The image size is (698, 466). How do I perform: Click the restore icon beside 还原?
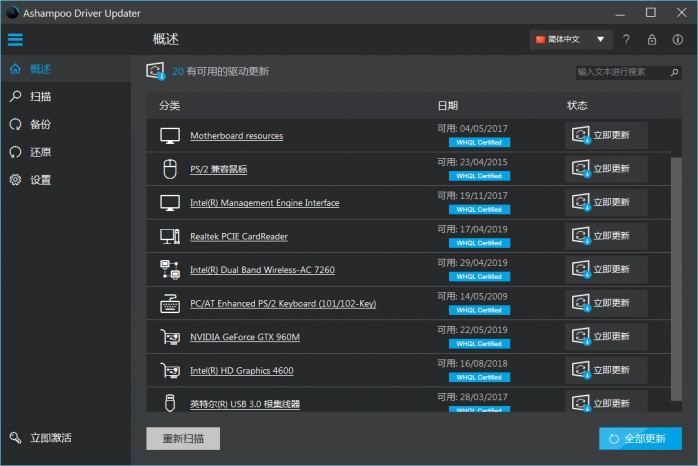click(x=15, y=152)
